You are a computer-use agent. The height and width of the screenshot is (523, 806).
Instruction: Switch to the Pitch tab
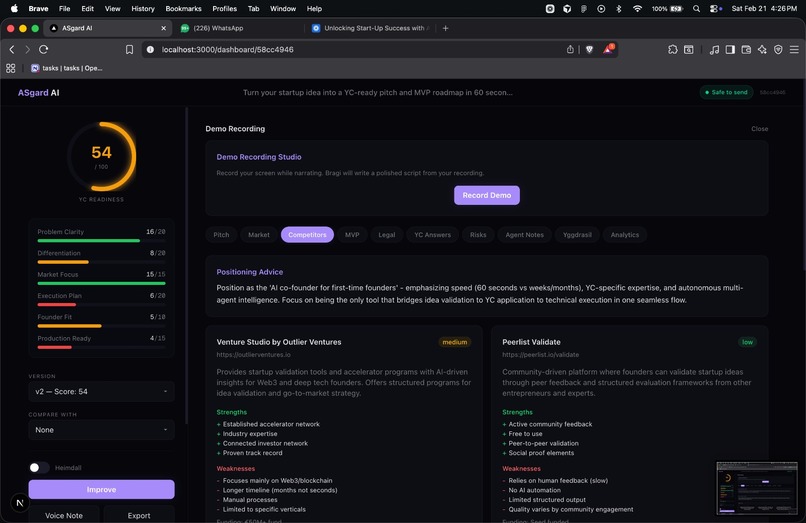click(221, 235)
